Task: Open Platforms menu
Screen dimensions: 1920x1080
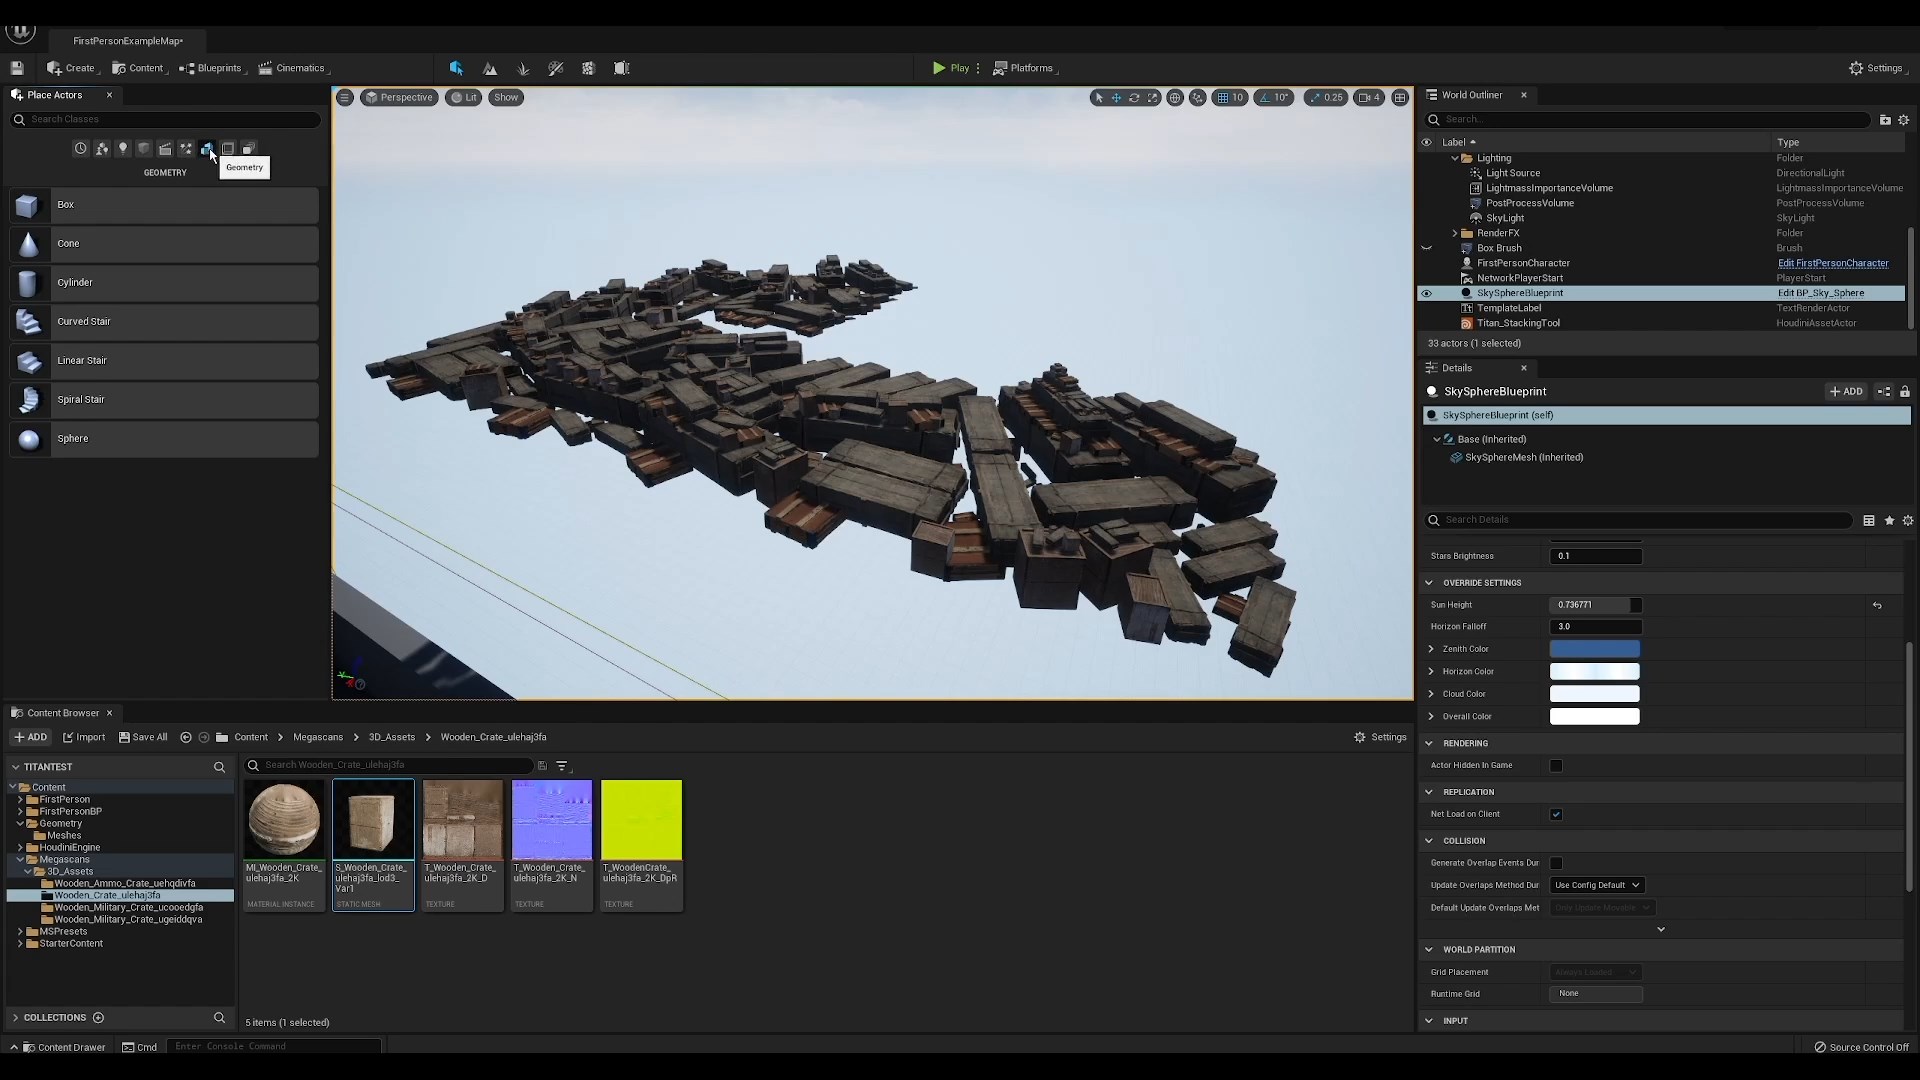Action: 1025,68
